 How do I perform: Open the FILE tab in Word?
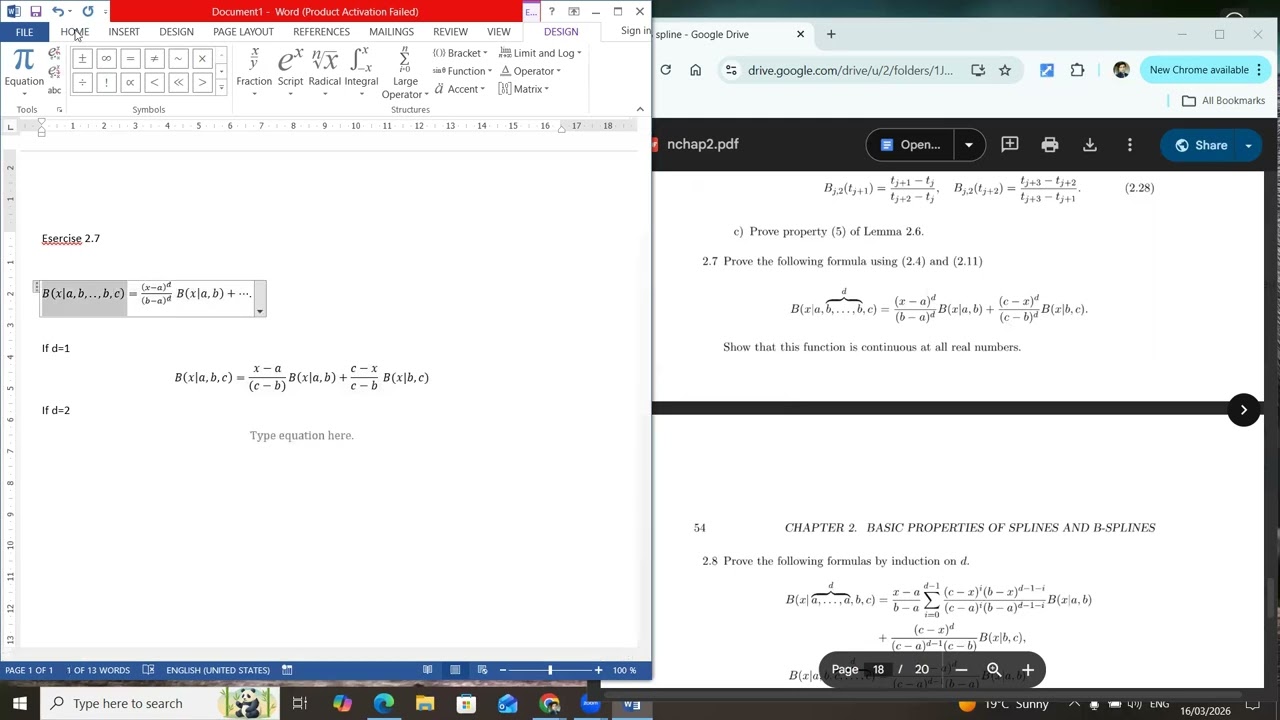click(x=24, y=32)
